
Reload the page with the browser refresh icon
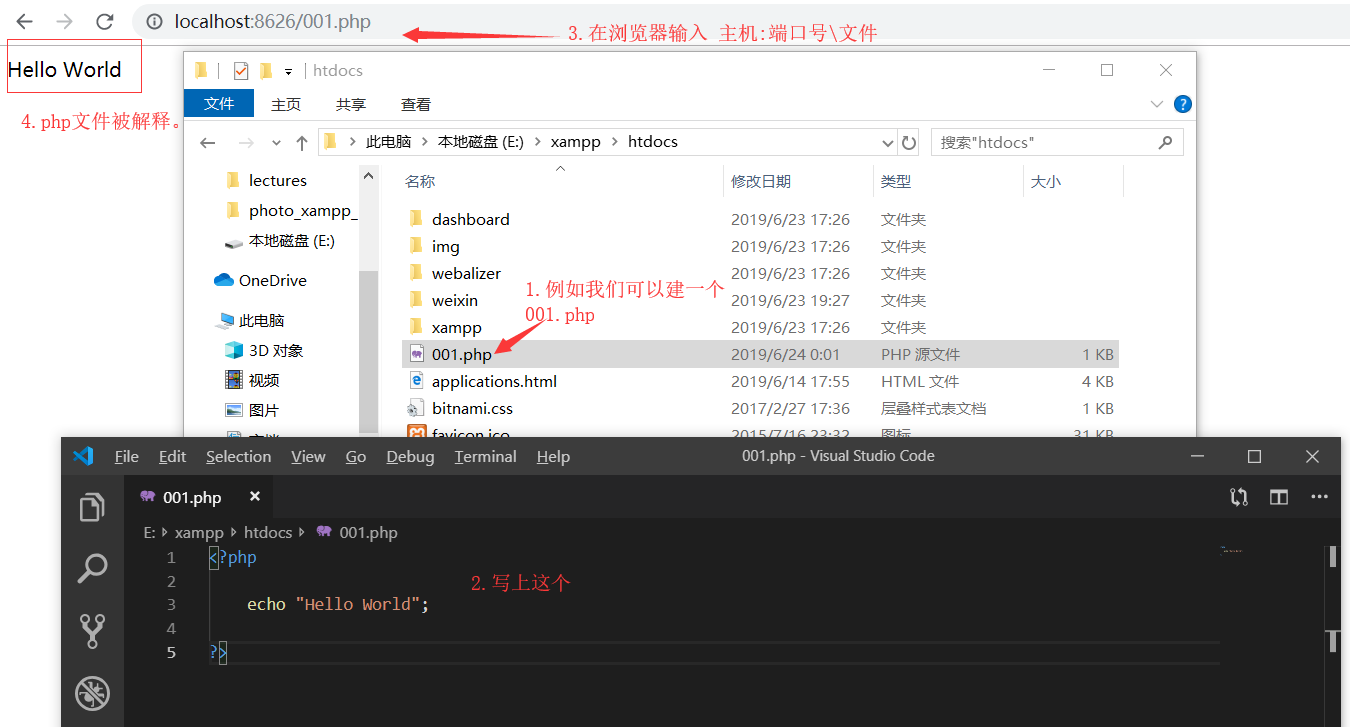(x=103, y=20)
